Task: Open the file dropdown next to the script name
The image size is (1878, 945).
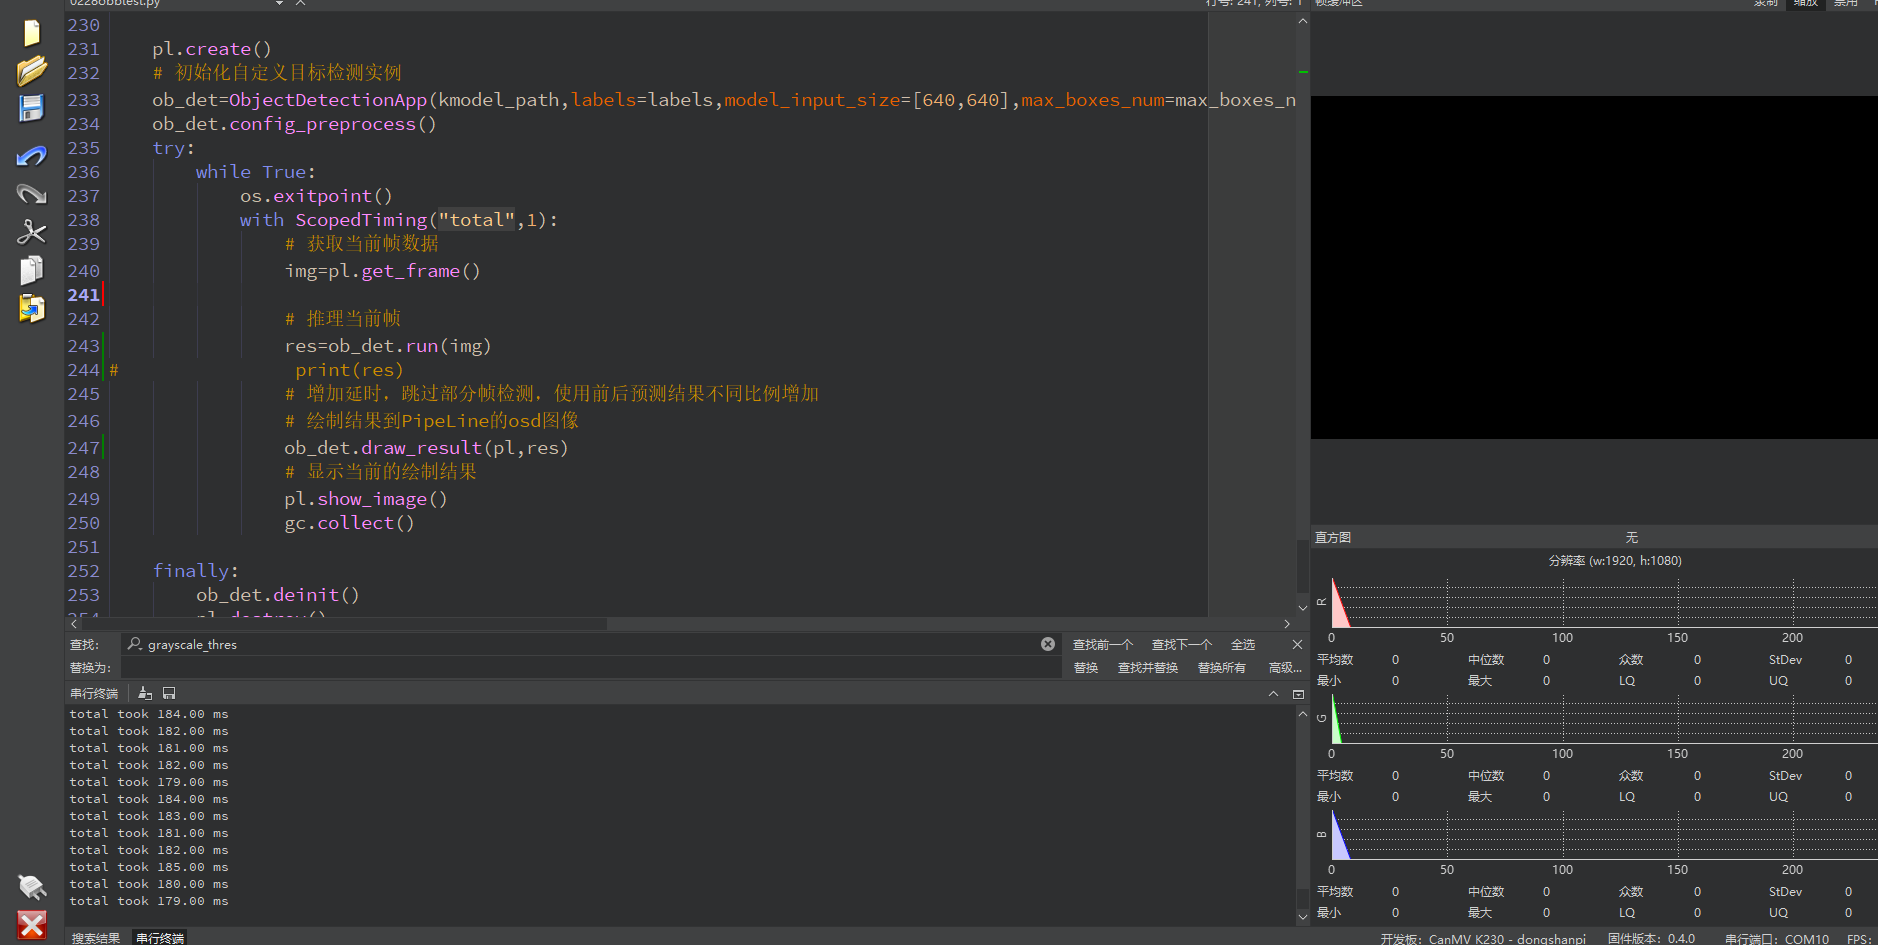Action: point(279,3)
